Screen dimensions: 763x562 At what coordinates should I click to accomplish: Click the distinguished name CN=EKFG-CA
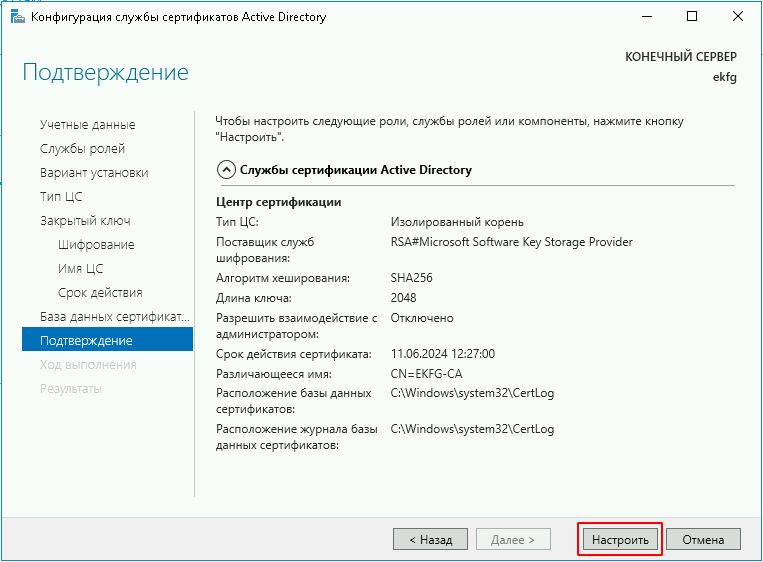pos(426,374)
